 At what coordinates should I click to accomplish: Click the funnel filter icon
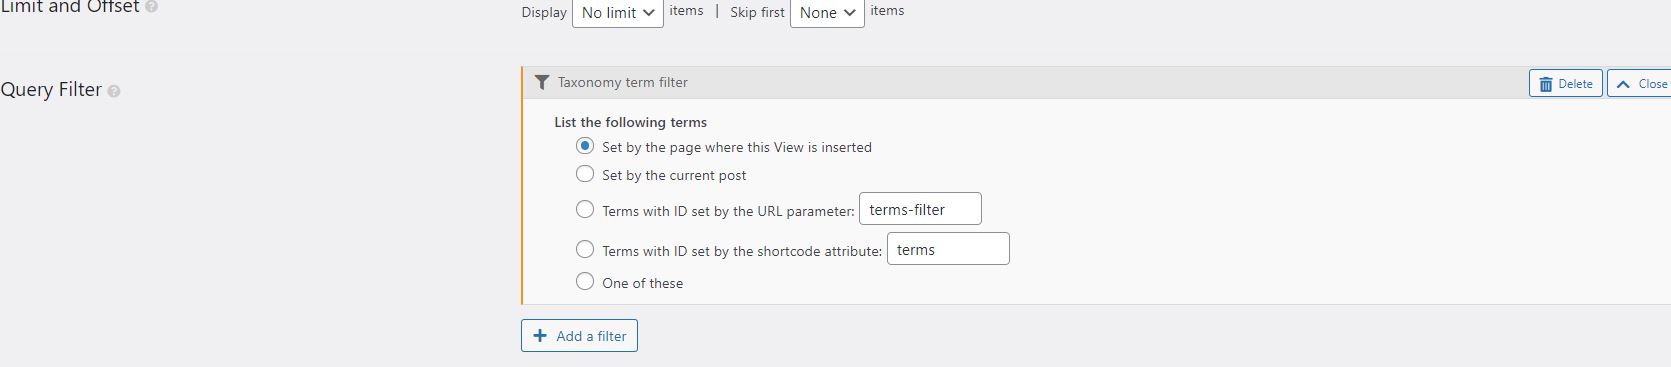coord(542,82)
